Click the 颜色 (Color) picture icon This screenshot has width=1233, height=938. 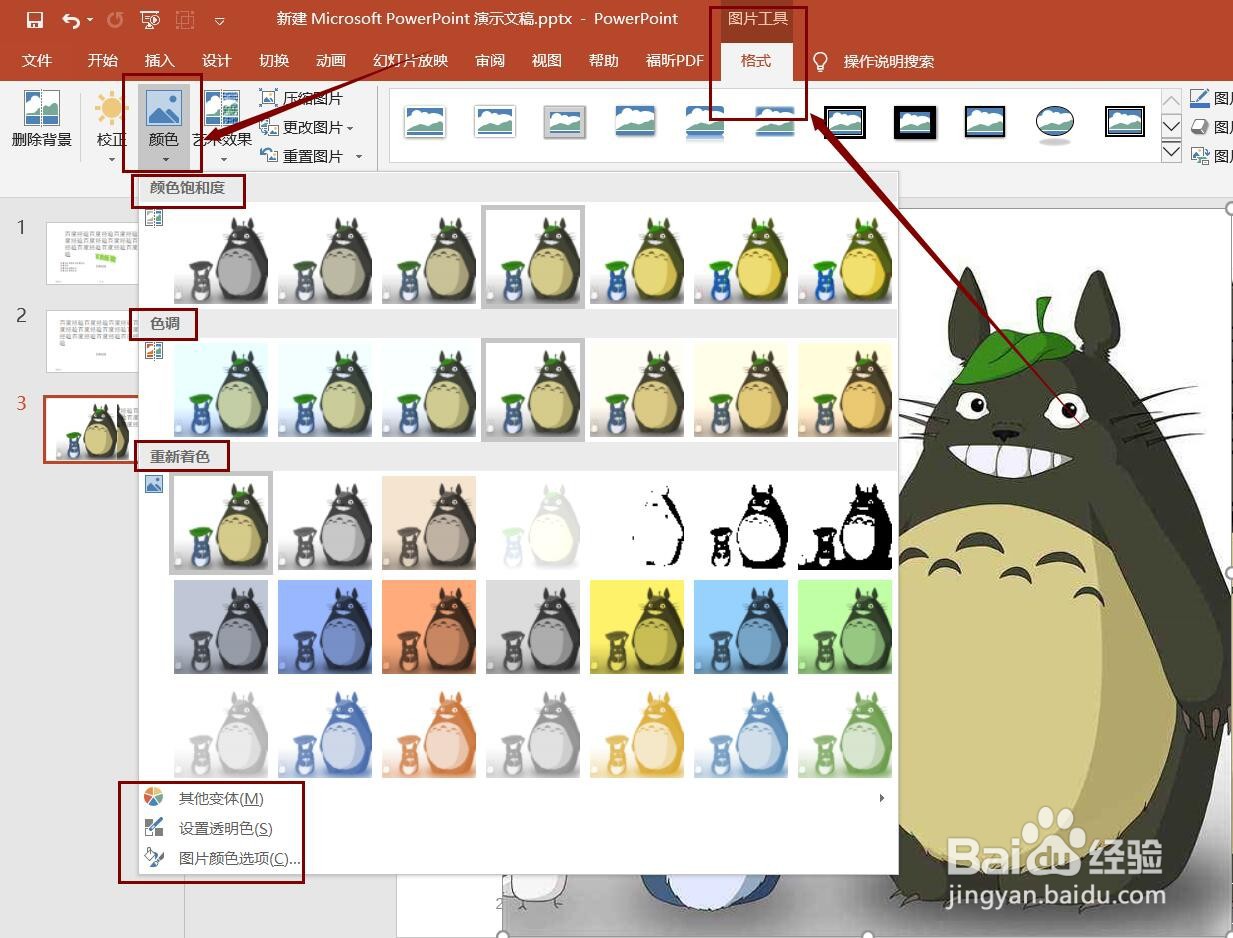163,108
